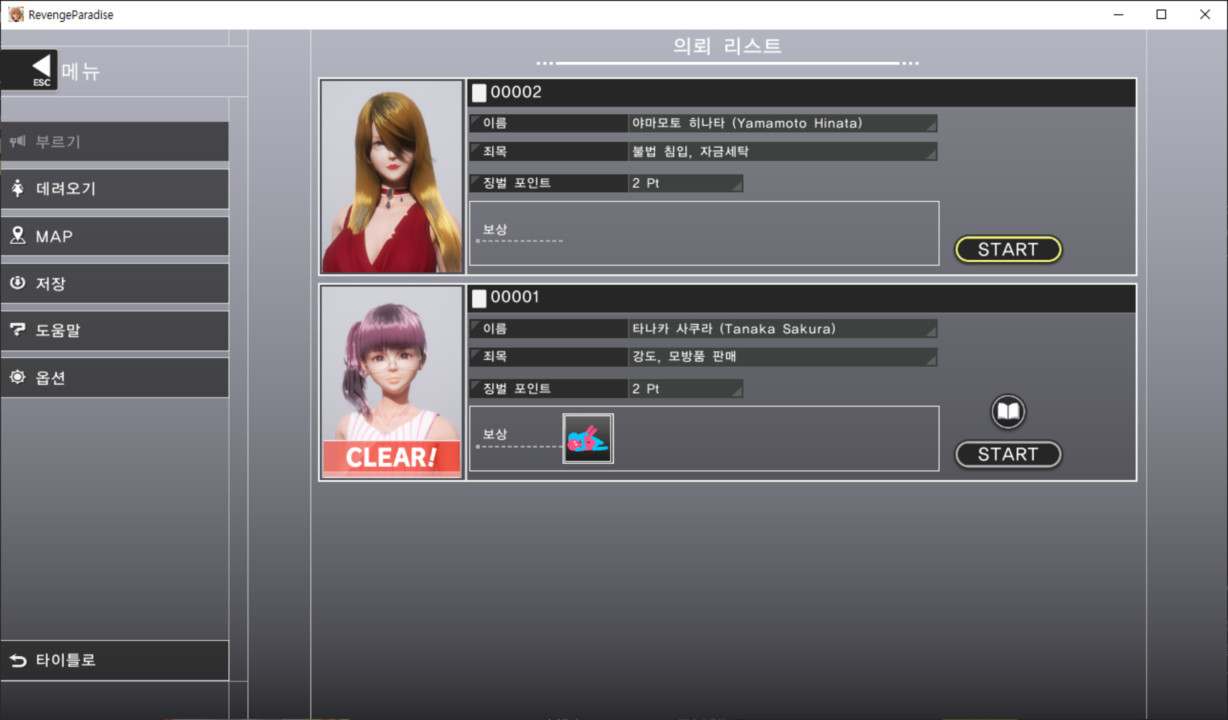
Task: Open the 저장 save menu
Action: [114, 283]
